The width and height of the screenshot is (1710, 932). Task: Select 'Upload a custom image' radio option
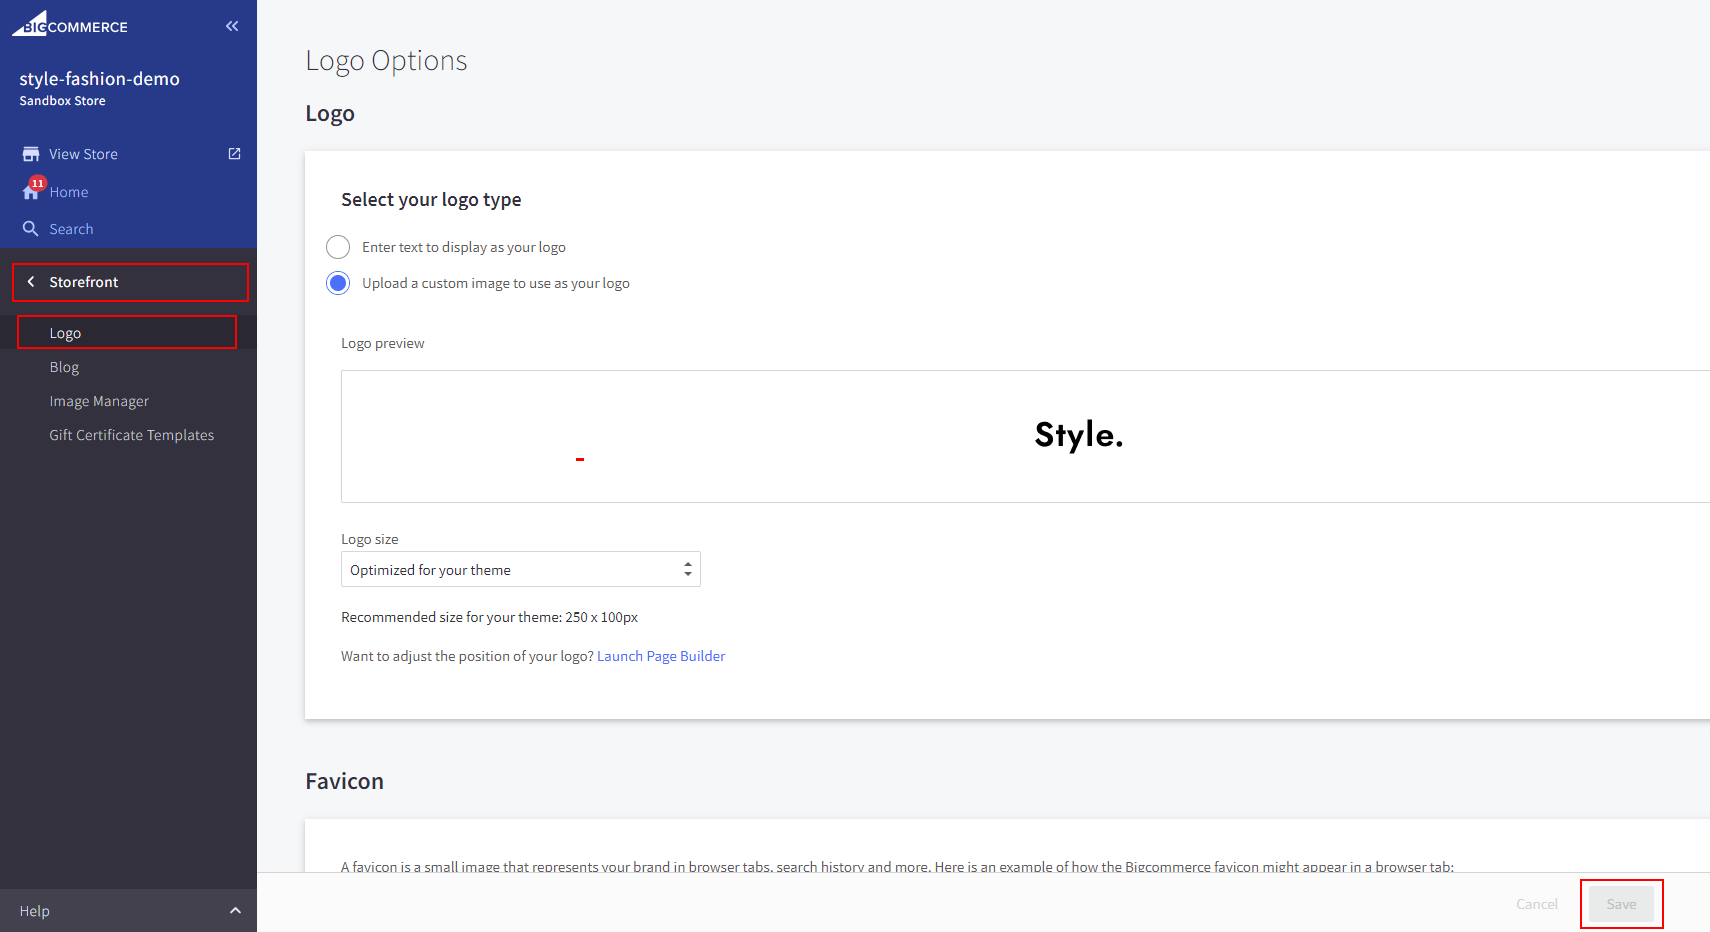tap(338, 283)
